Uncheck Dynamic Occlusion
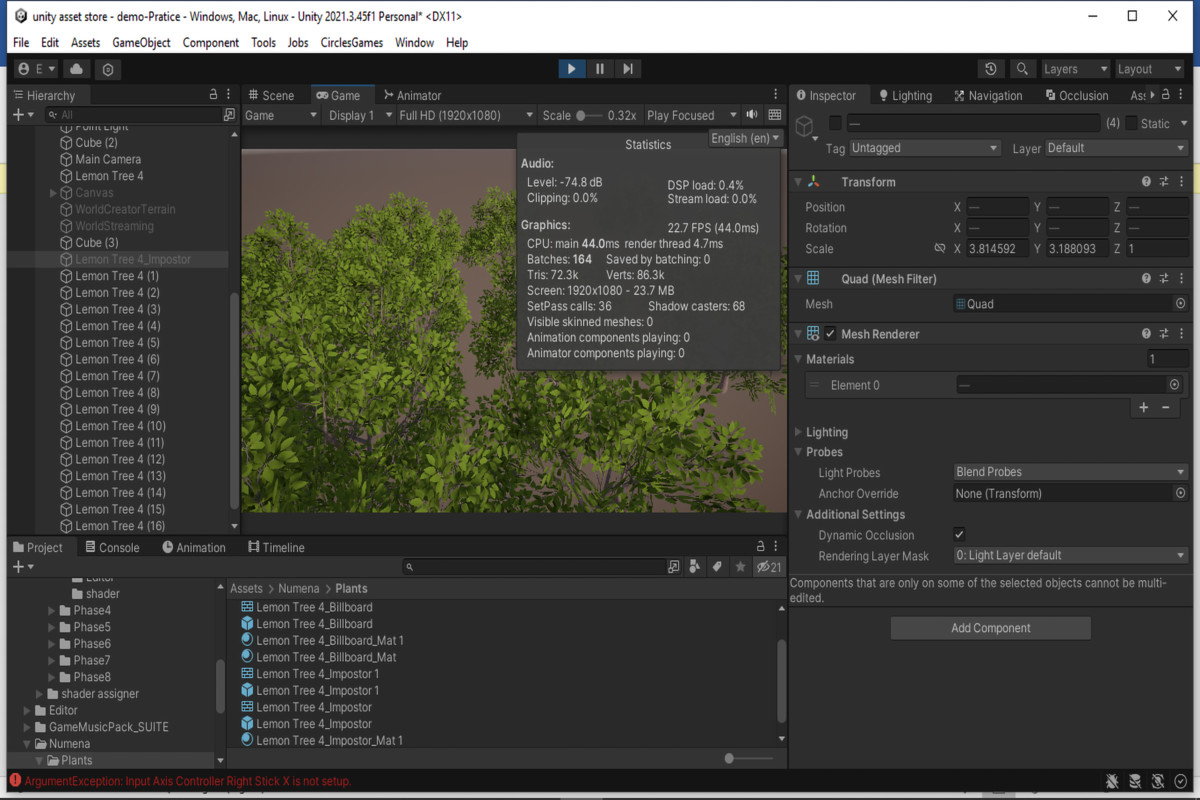 click(960, 535)
